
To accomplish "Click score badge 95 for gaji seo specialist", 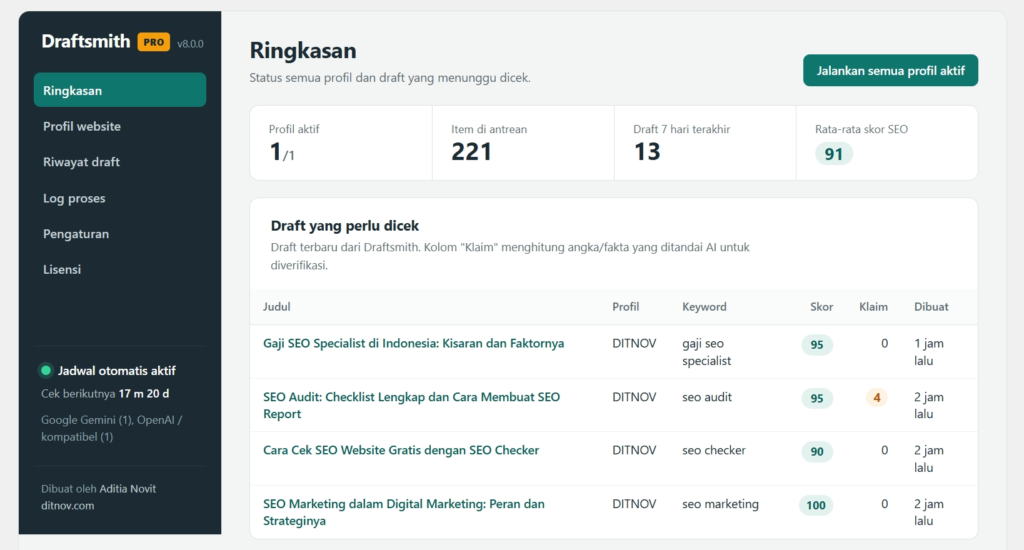I will [x=816, y=345].
